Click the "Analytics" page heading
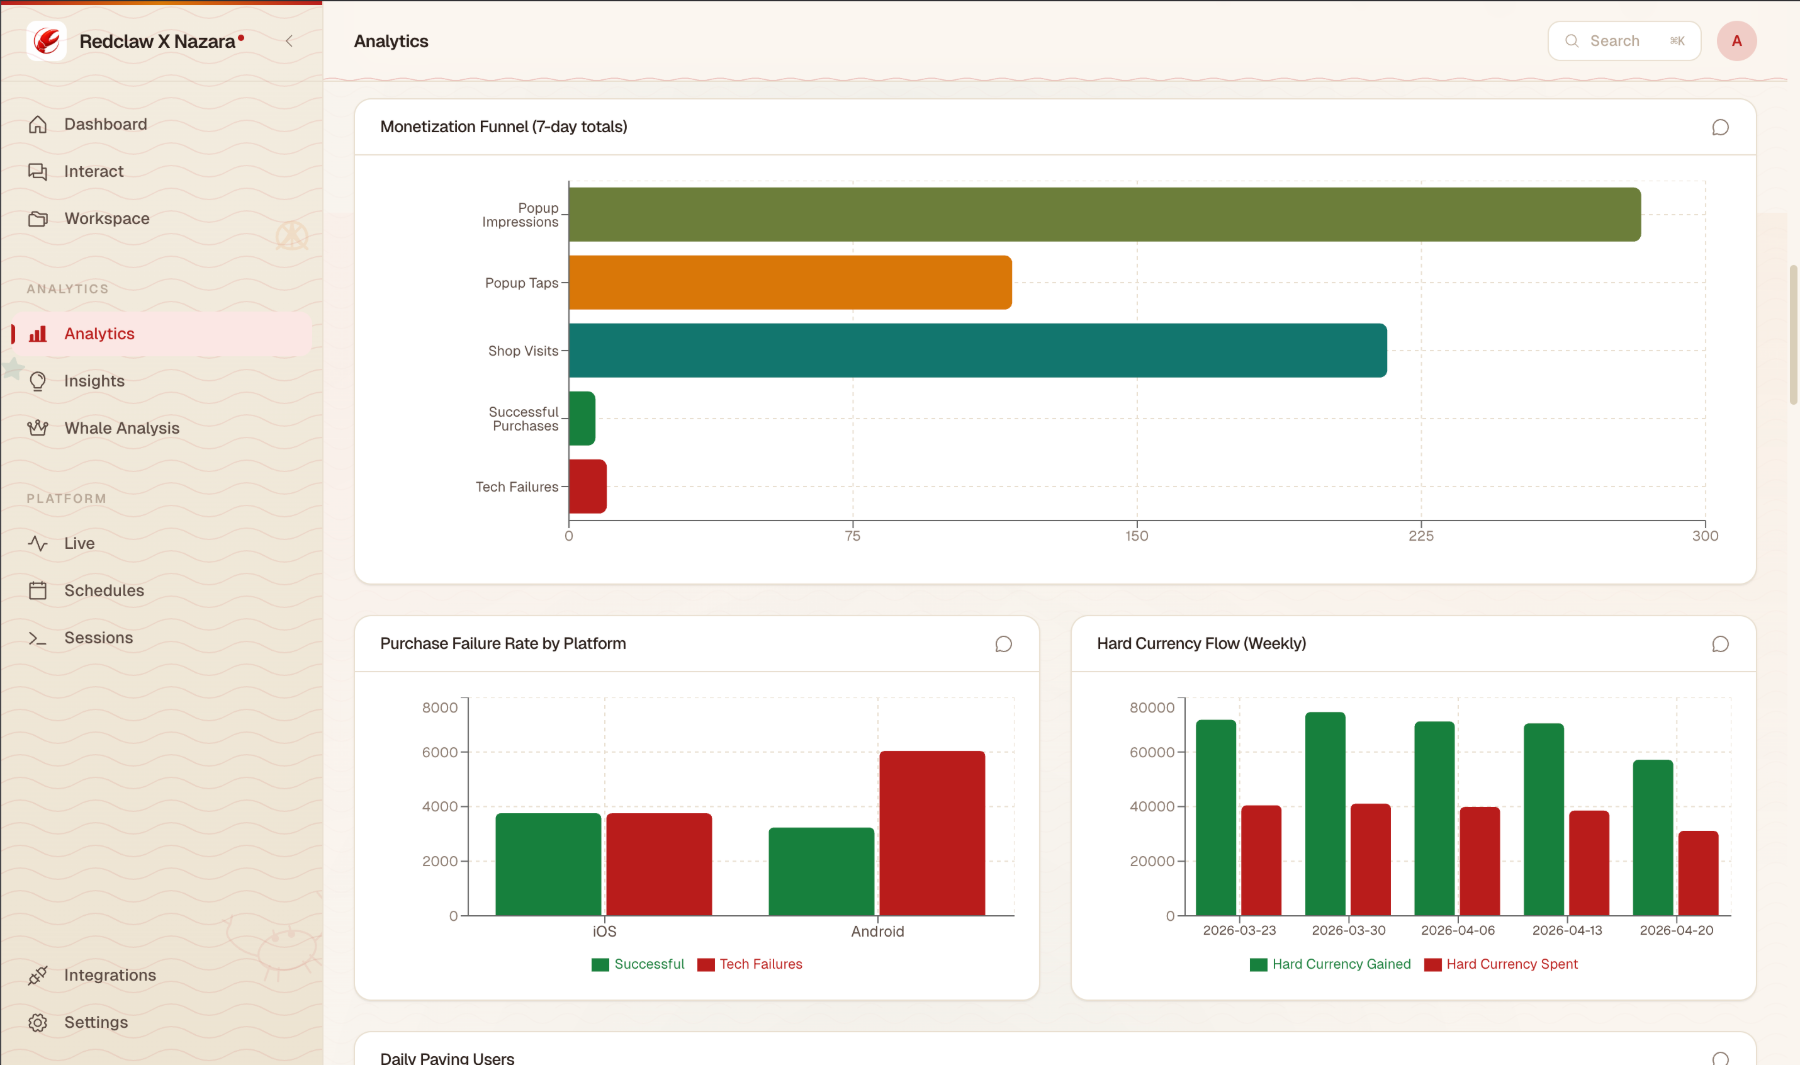The width and height of the screenshot is (1800, 1065). pyautogui.click(x=391, y=41)
